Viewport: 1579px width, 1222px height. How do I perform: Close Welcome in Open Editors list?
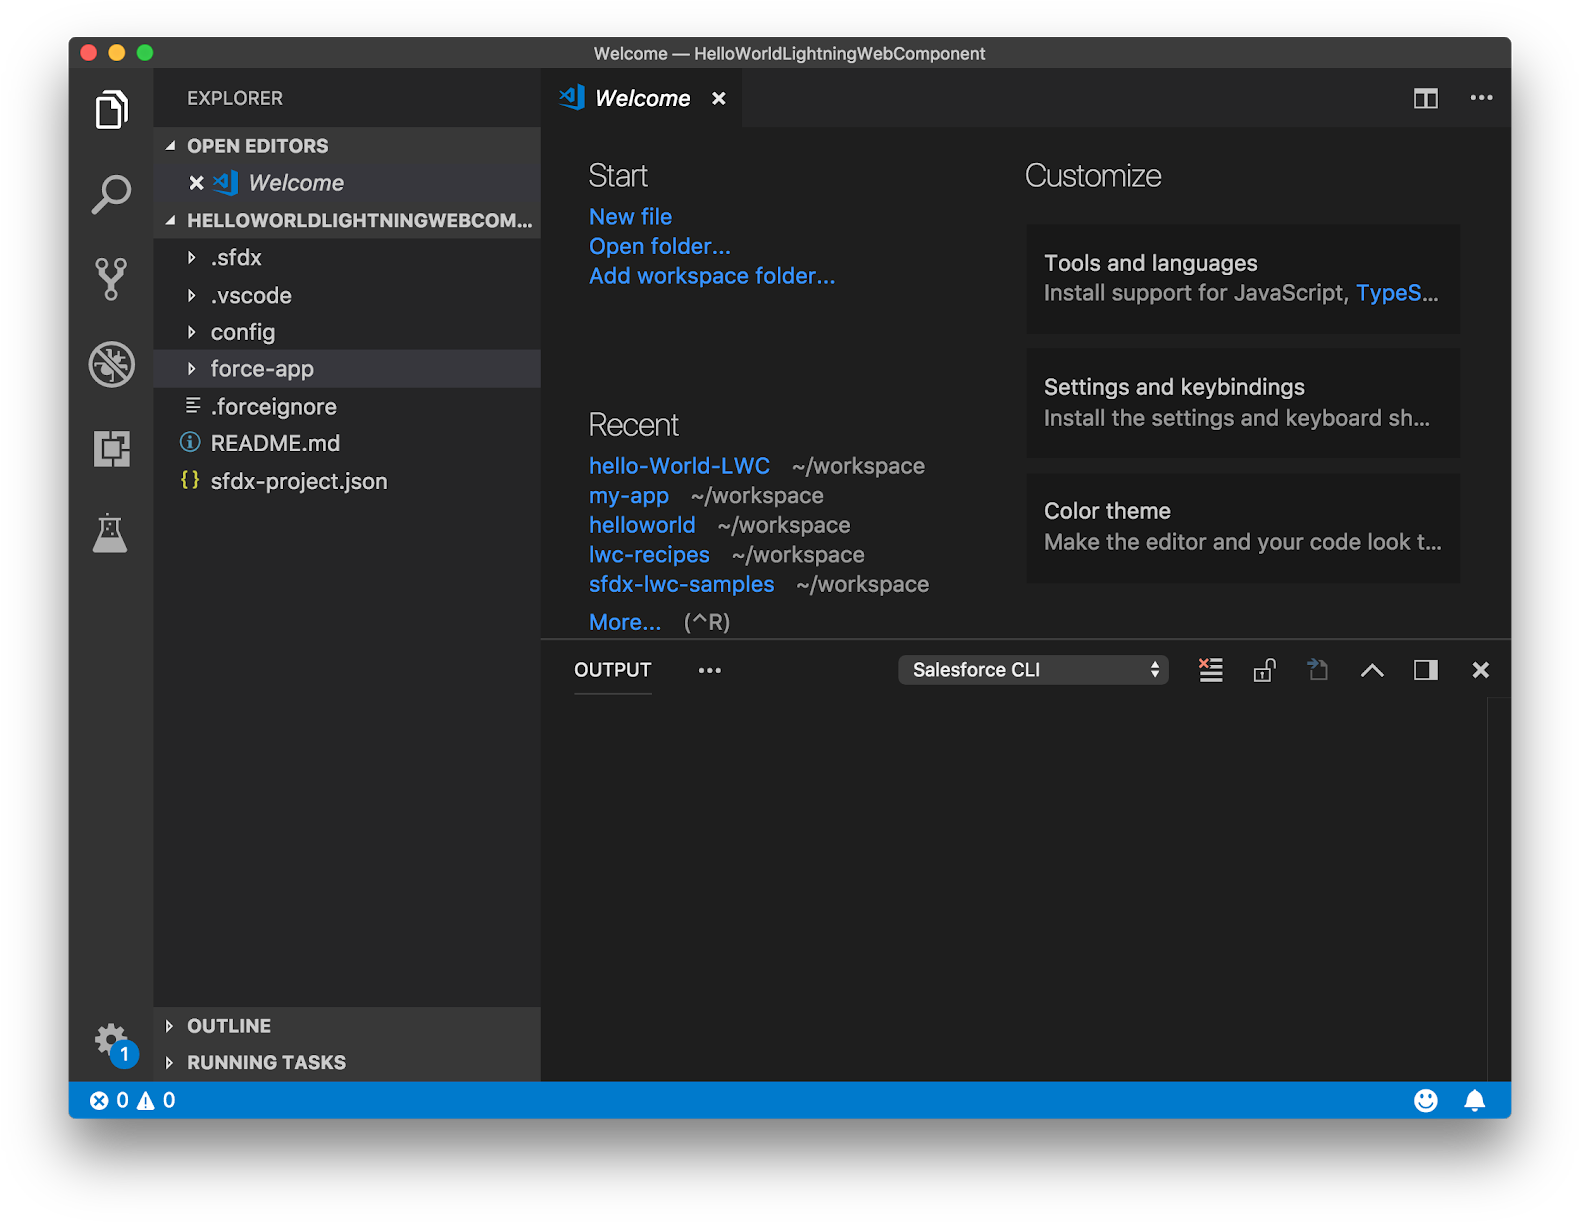click(196, 183)
